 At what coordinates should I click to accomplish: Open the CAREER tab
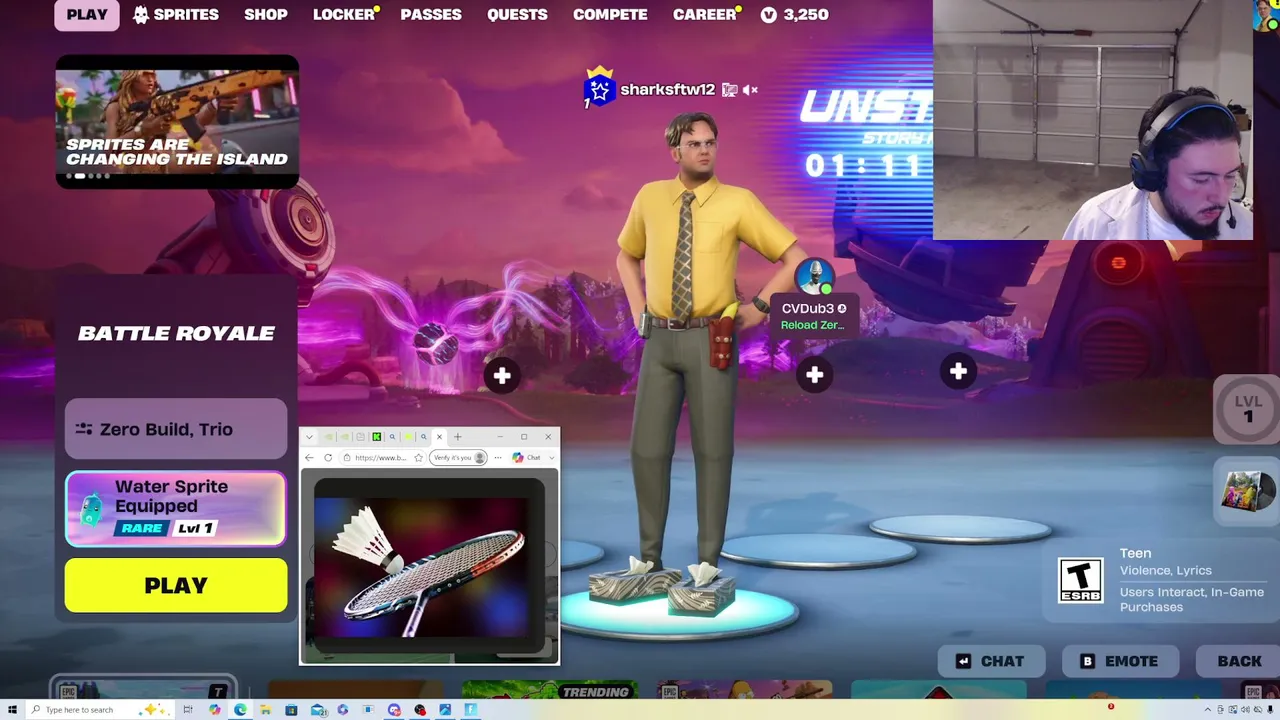click(705, 15)
